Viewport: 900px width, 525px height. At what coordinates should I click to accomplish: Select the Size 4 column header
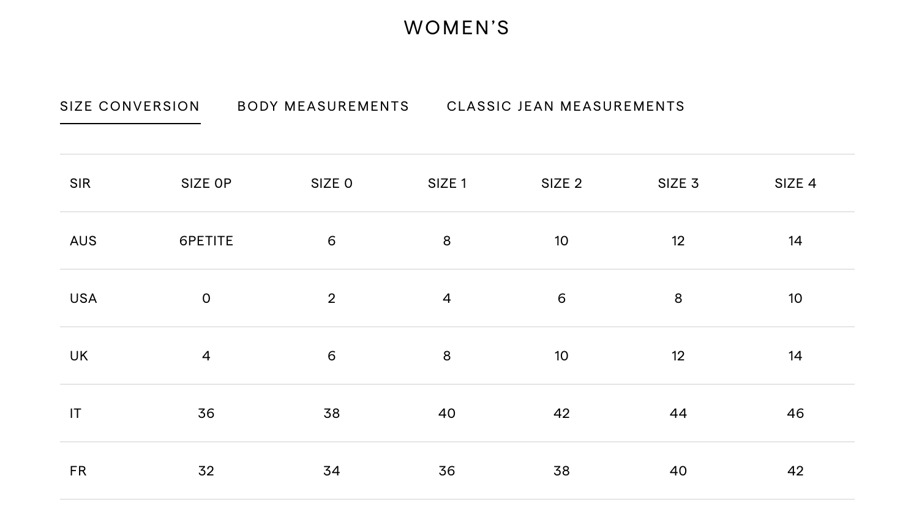coord(795,183)
